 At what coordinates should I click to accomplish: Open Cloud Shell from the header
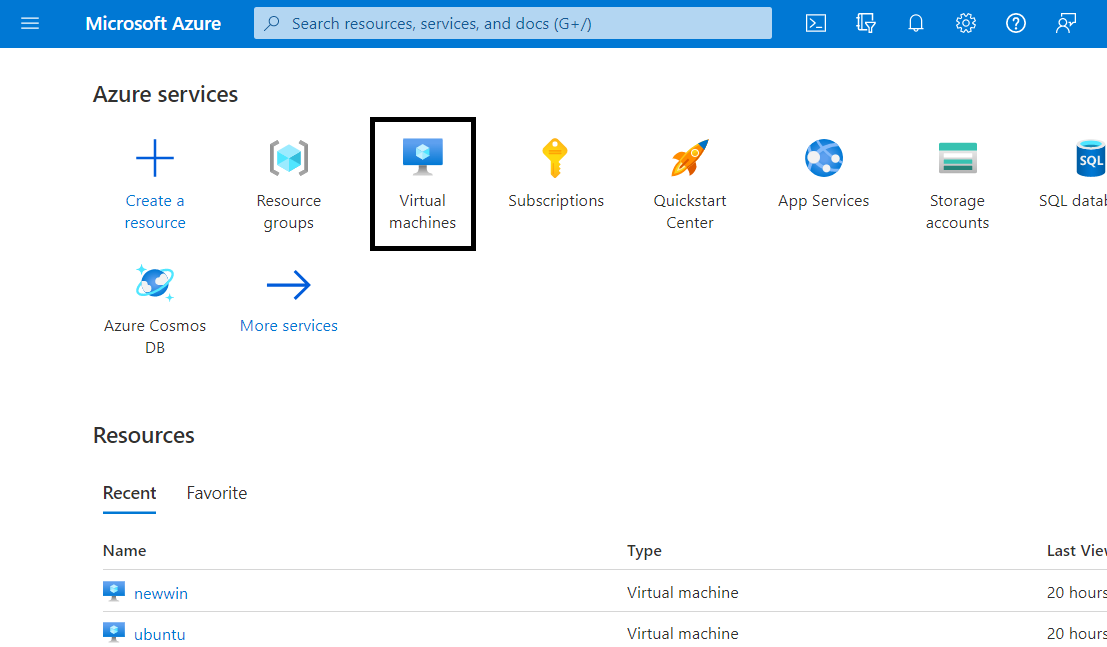(815, 23)
